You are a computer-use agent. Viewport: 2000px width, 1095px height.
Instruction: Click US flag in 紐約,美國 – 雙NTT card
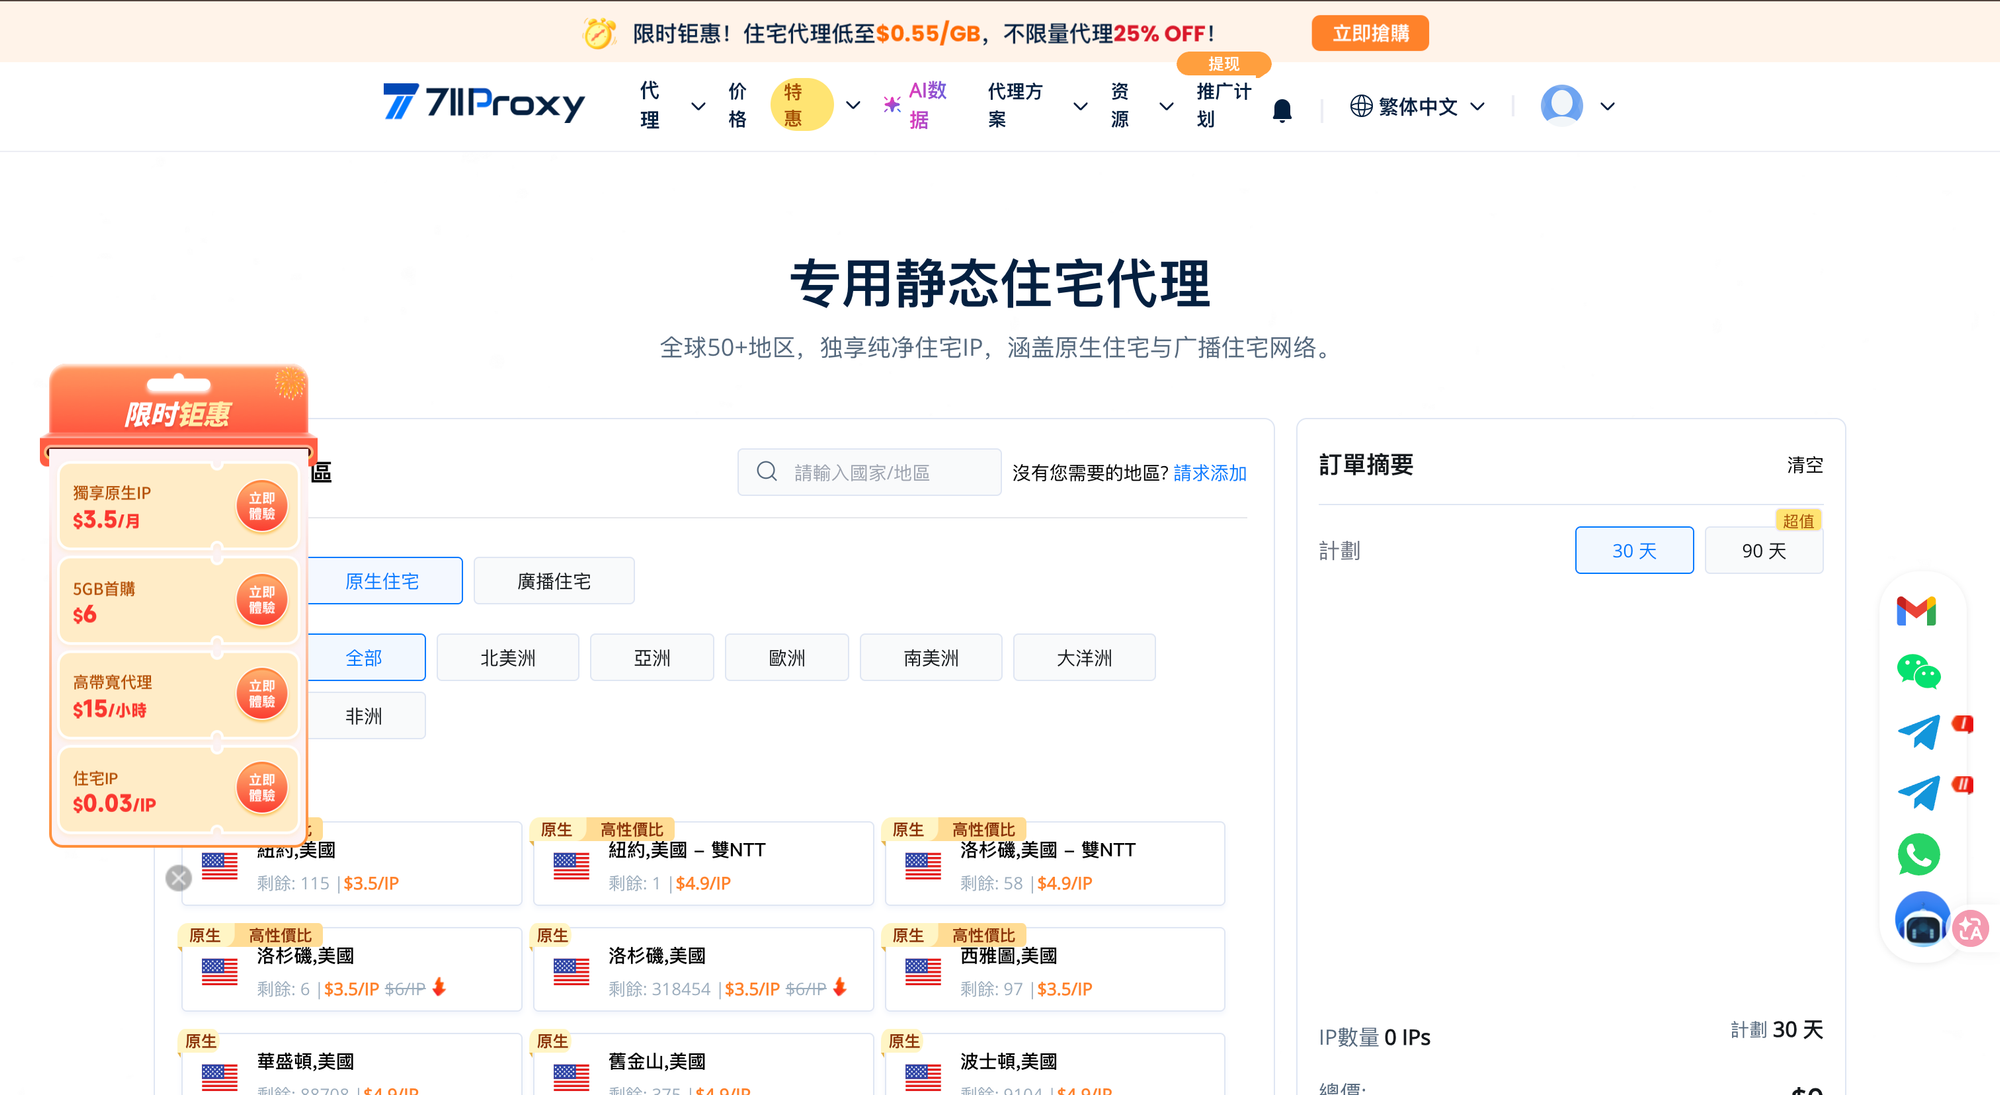click(x=571, y=866)
